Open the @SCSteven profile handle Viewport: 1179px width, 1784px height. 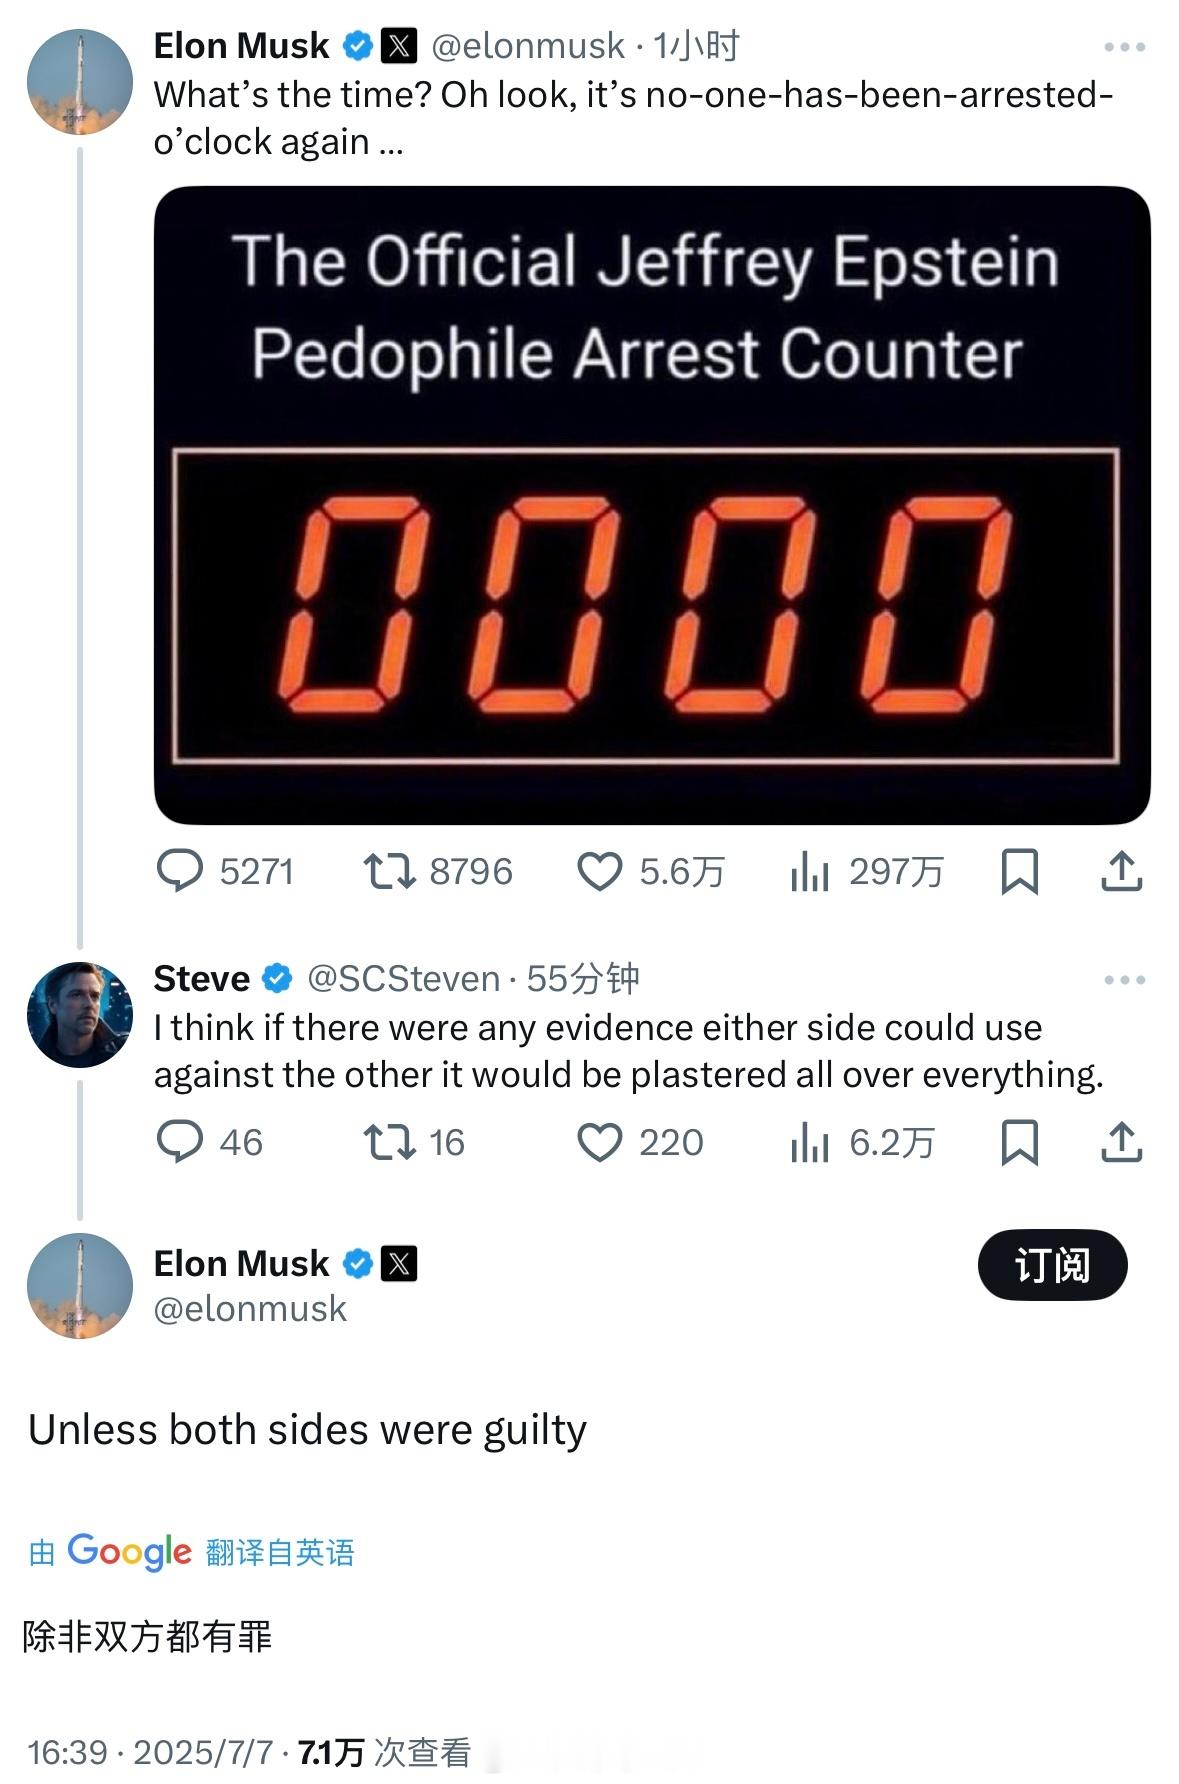click(x=403, y=978)
